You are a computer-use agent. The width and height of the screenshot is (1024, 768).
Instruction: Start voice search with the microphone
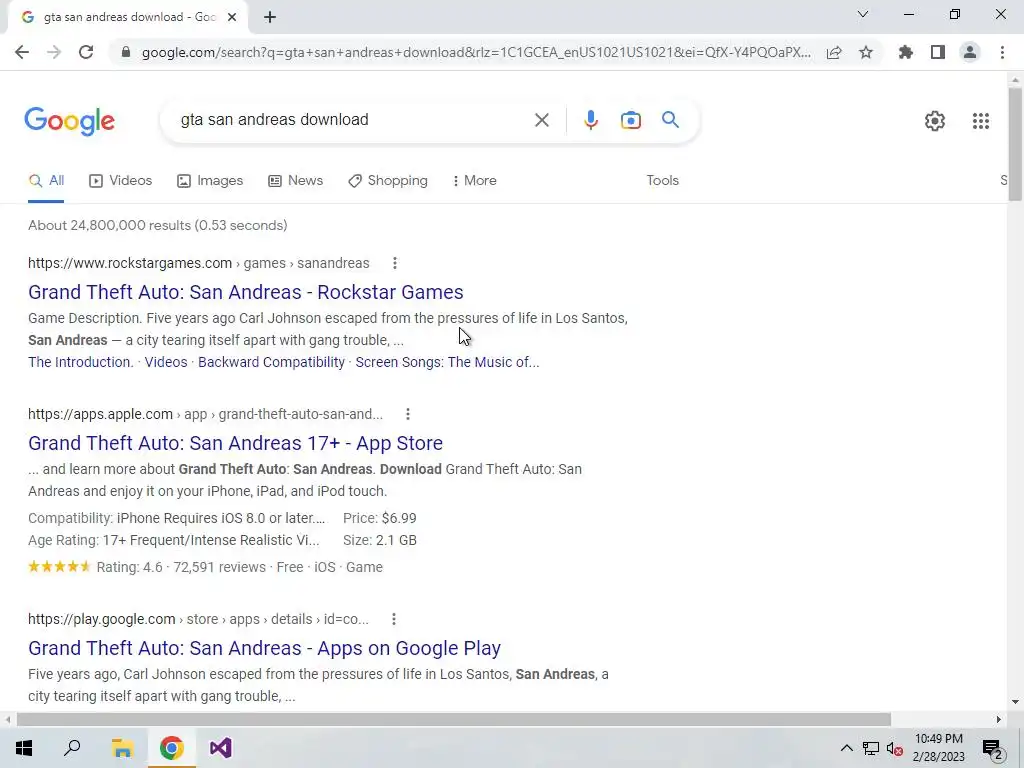coord(590,120)
